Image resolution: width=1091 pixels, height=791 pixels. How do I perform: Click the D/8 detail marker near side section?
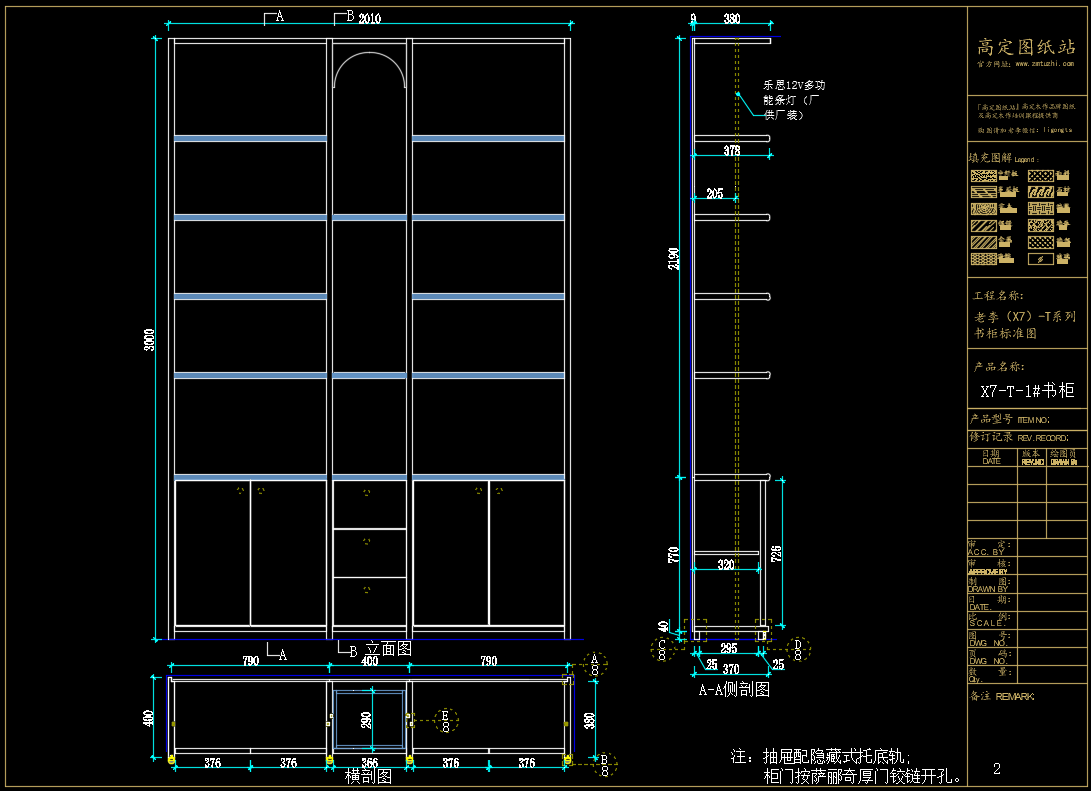[x=798, y=648]
